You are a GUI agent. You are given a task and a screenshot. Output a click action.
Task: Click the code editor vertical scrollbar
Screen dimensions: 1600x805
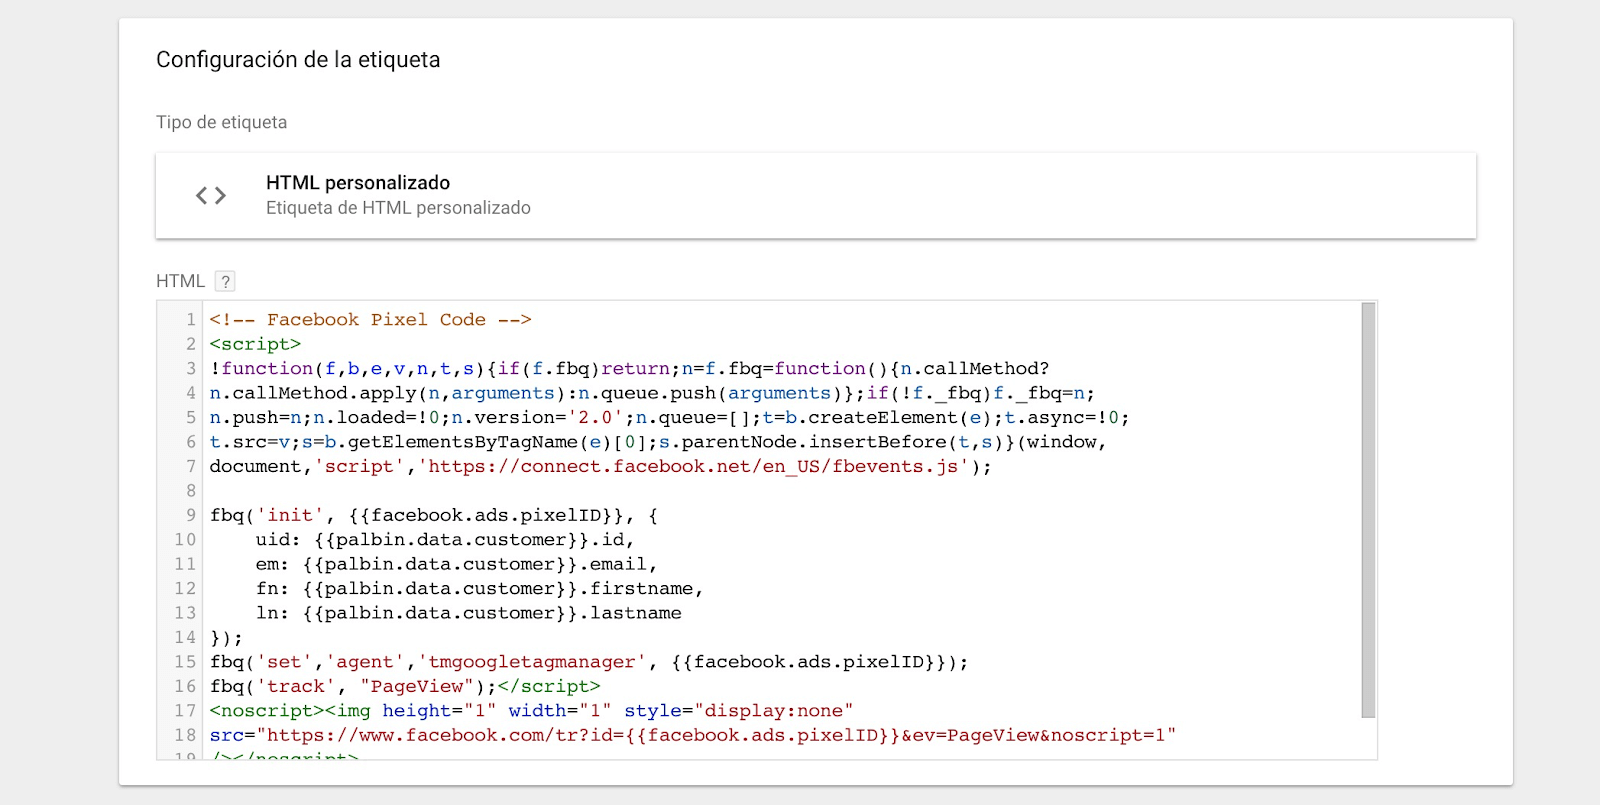point(1368,510)
